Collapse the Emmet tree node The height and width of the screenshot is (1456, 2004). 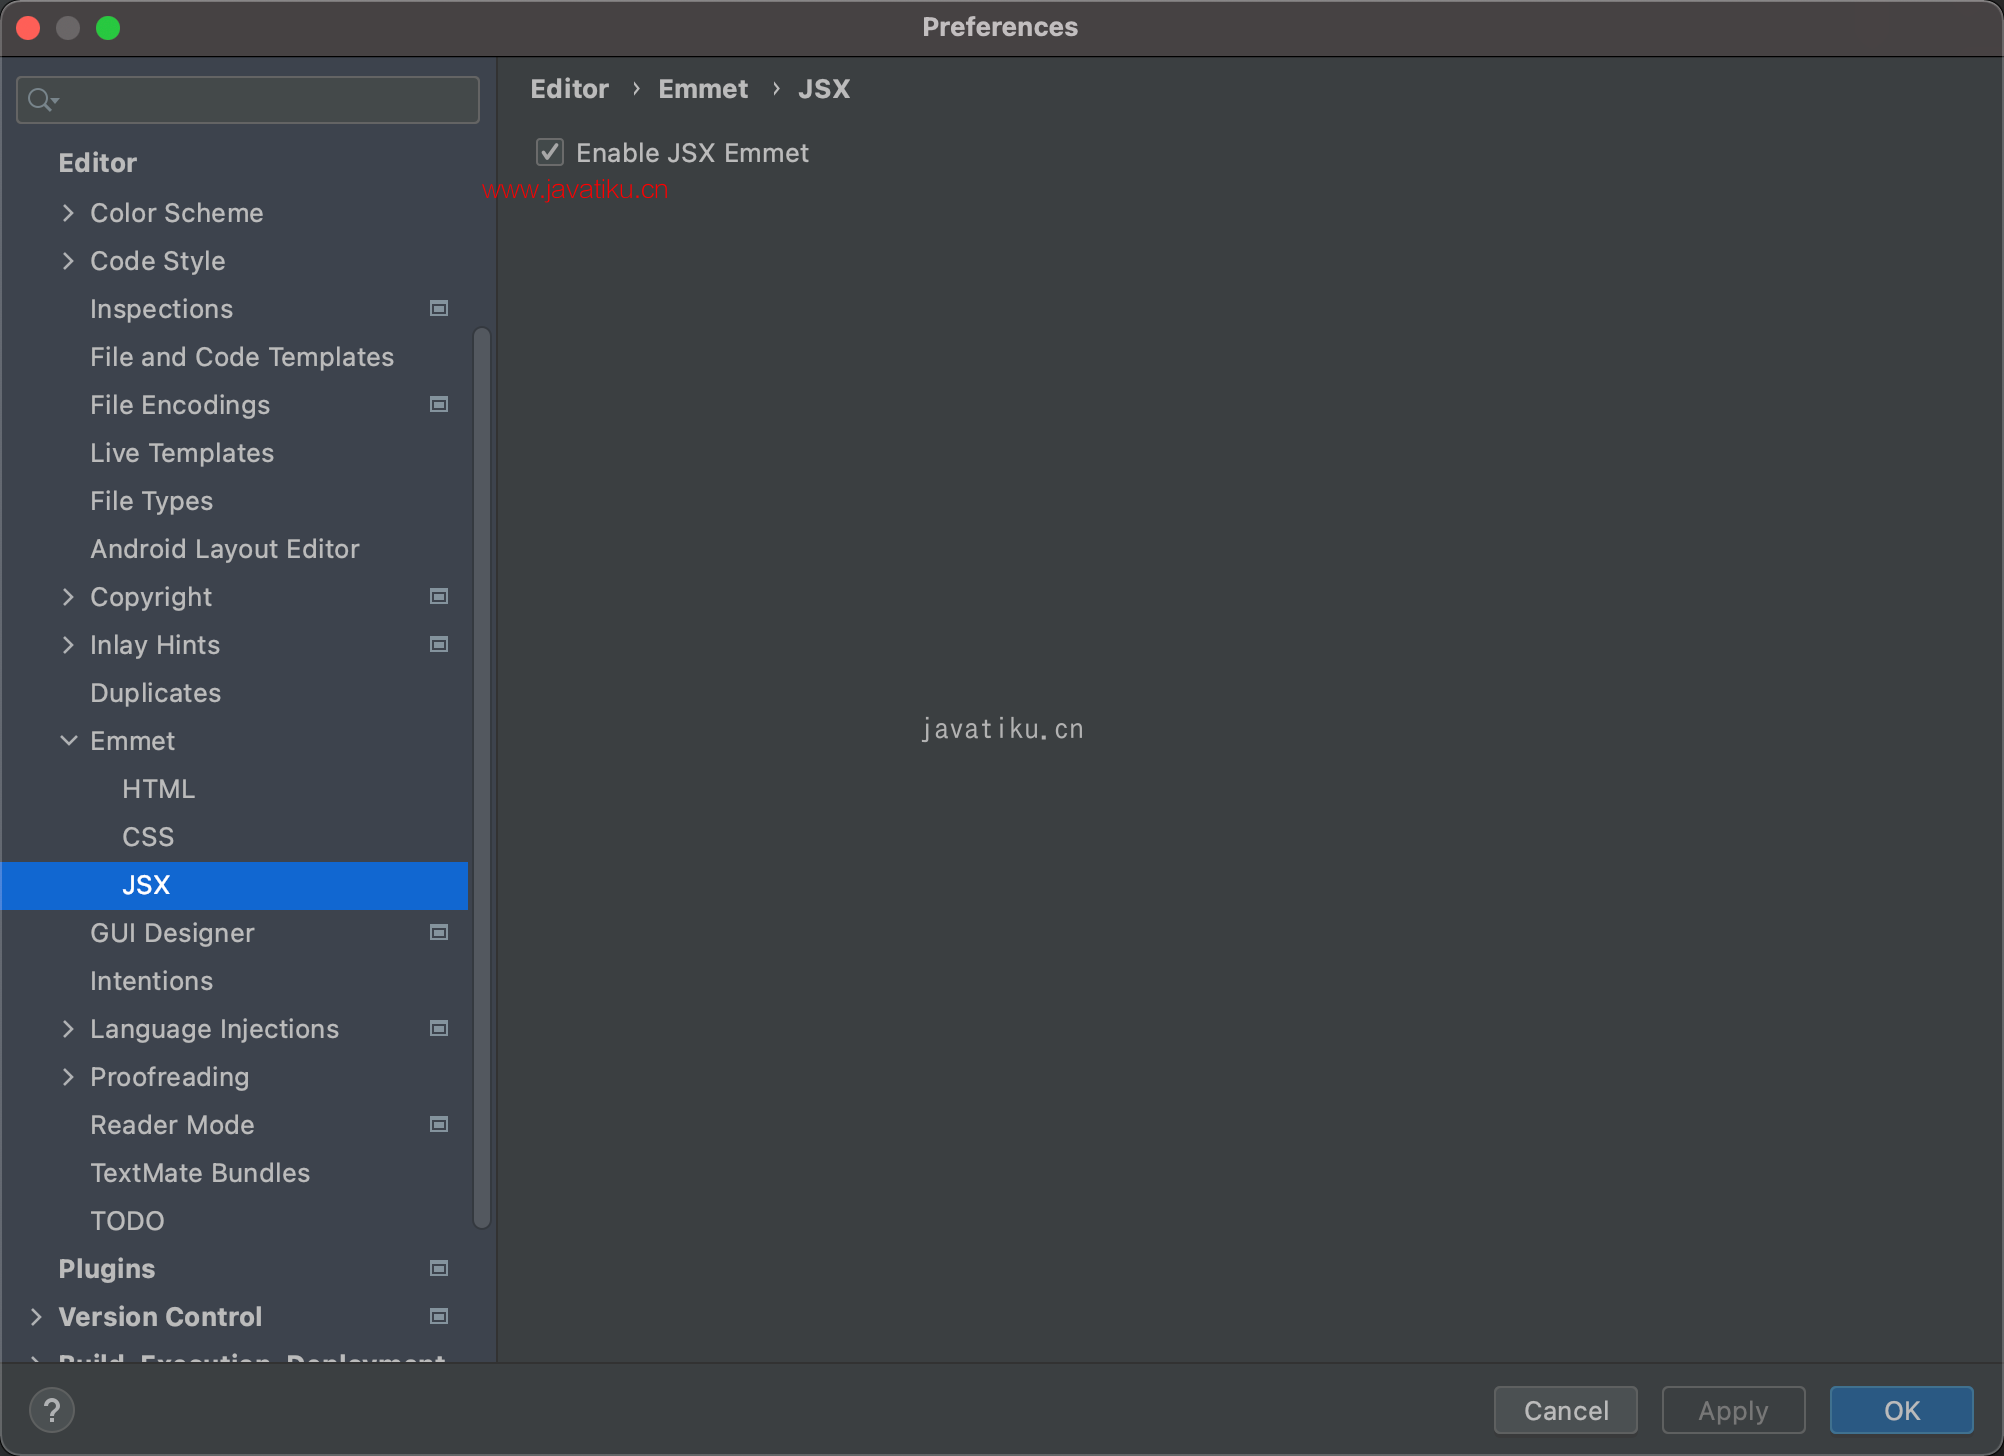(68, 741)
